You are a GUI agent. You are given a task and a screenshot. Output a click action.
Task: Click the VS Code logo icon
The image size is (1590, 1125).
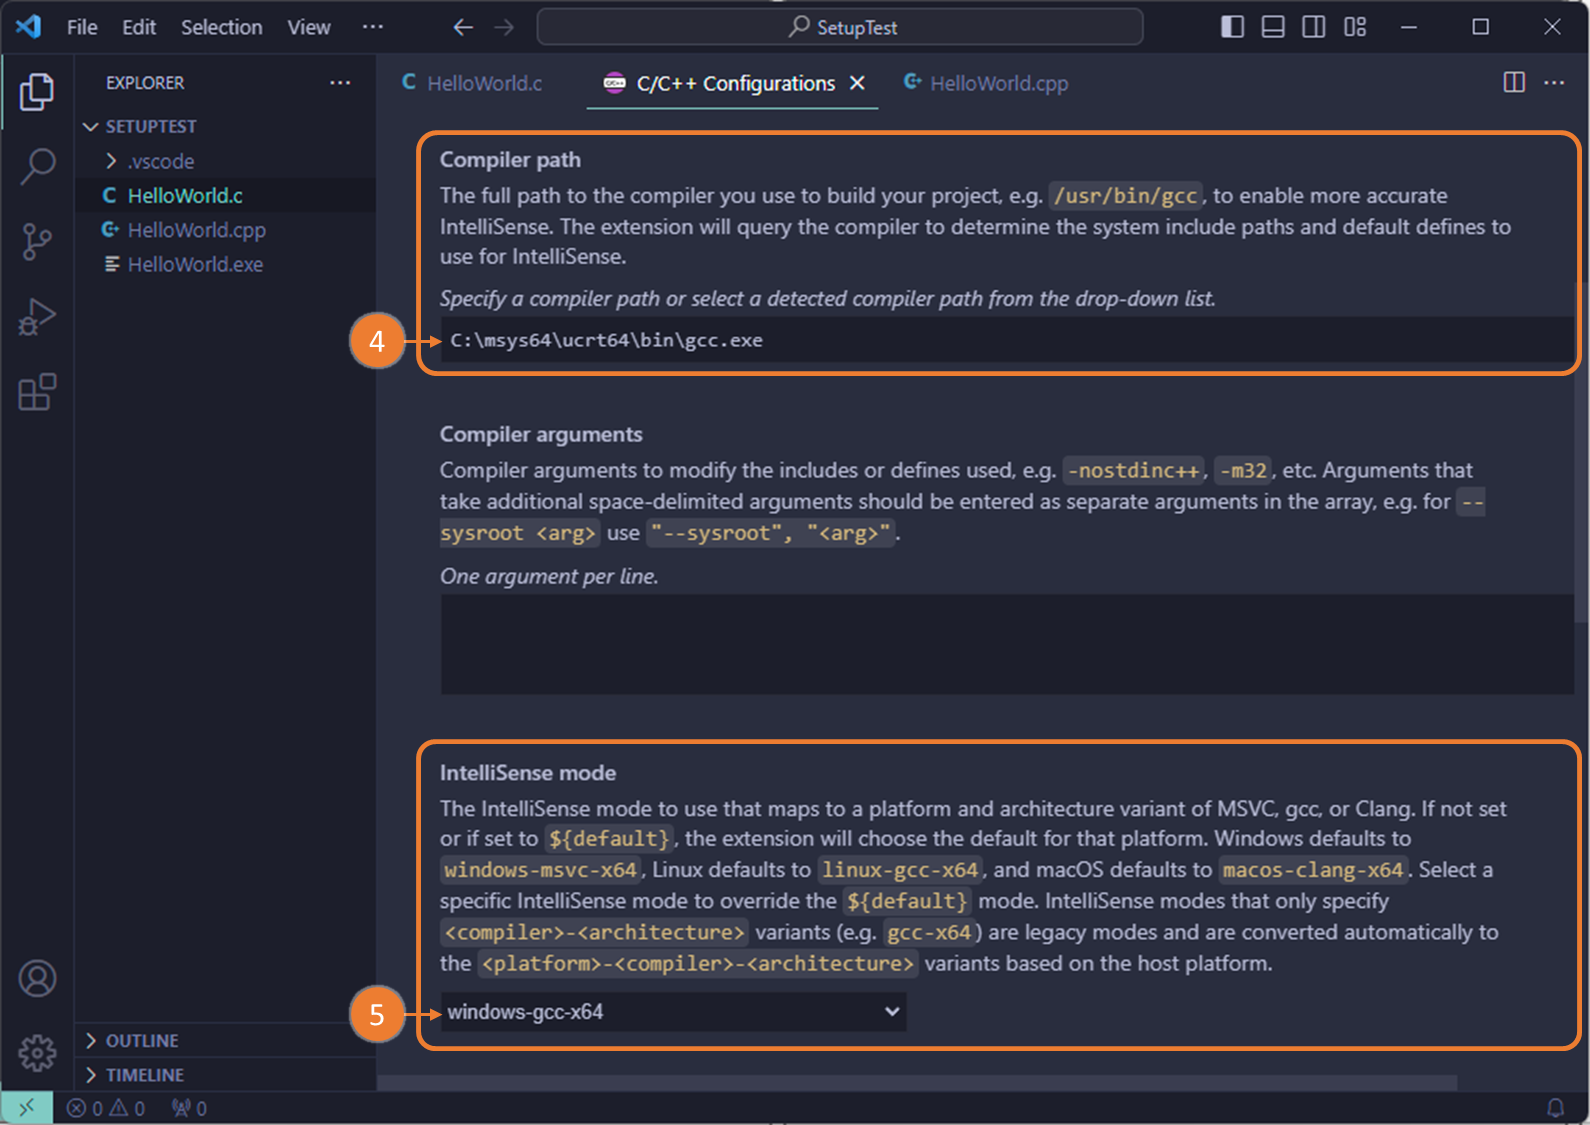click(29, 27)
